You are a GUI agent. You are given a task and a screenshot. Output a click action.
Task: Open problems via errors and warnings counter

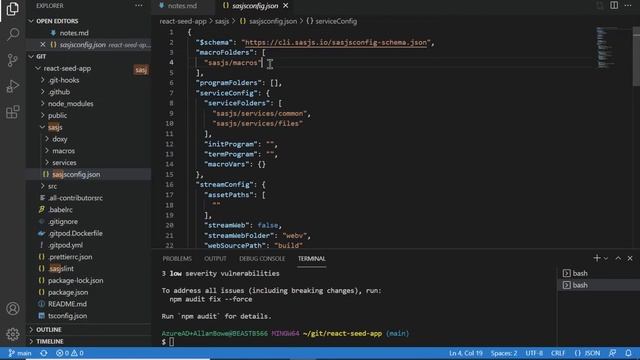70,353
